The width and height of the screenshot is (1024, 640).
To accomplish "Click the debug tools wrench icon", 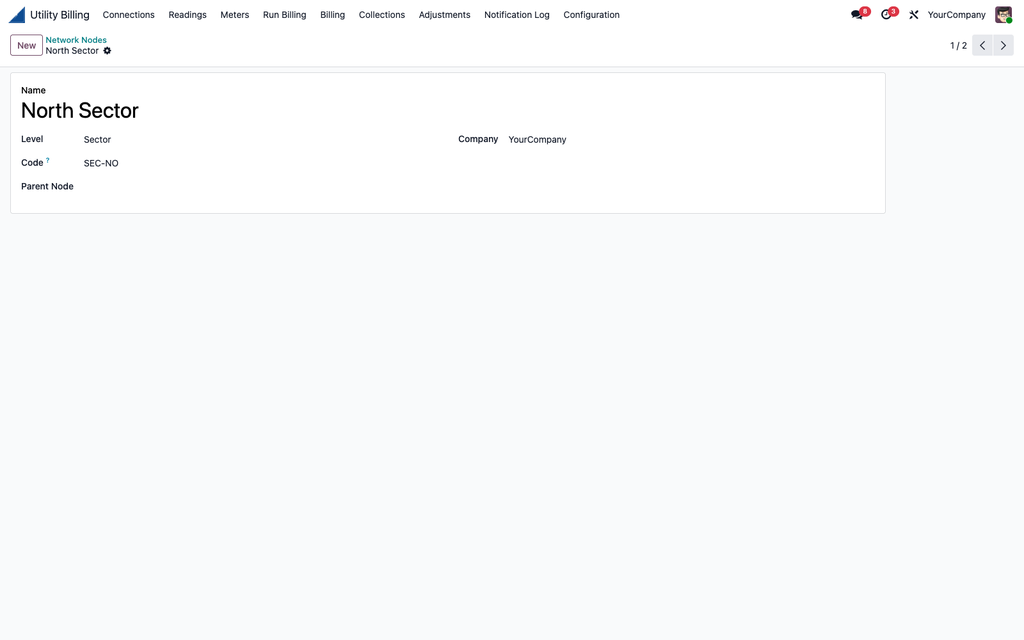I will [x=914, y=14].
